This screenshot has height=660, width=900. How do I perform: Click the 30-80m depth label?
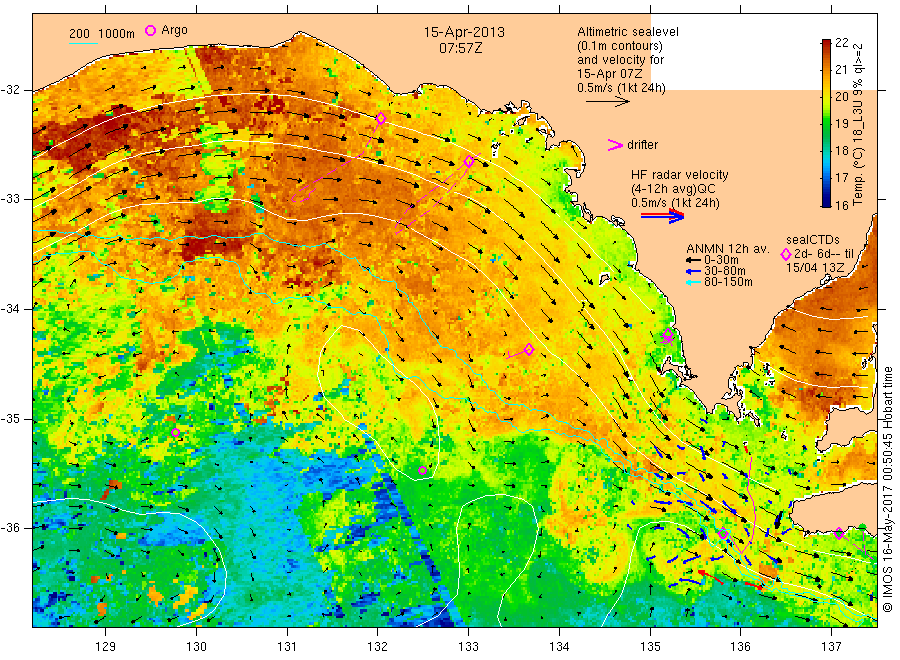pos(725,271)
